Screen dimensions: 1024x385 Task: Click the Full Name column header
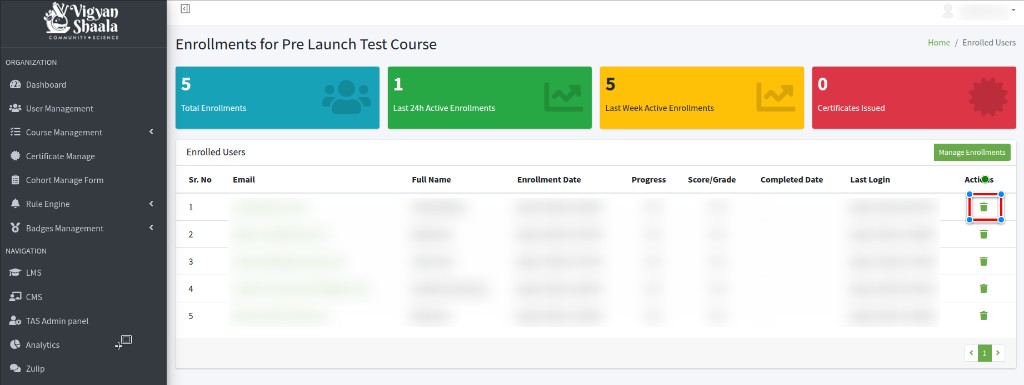[431, 180]
